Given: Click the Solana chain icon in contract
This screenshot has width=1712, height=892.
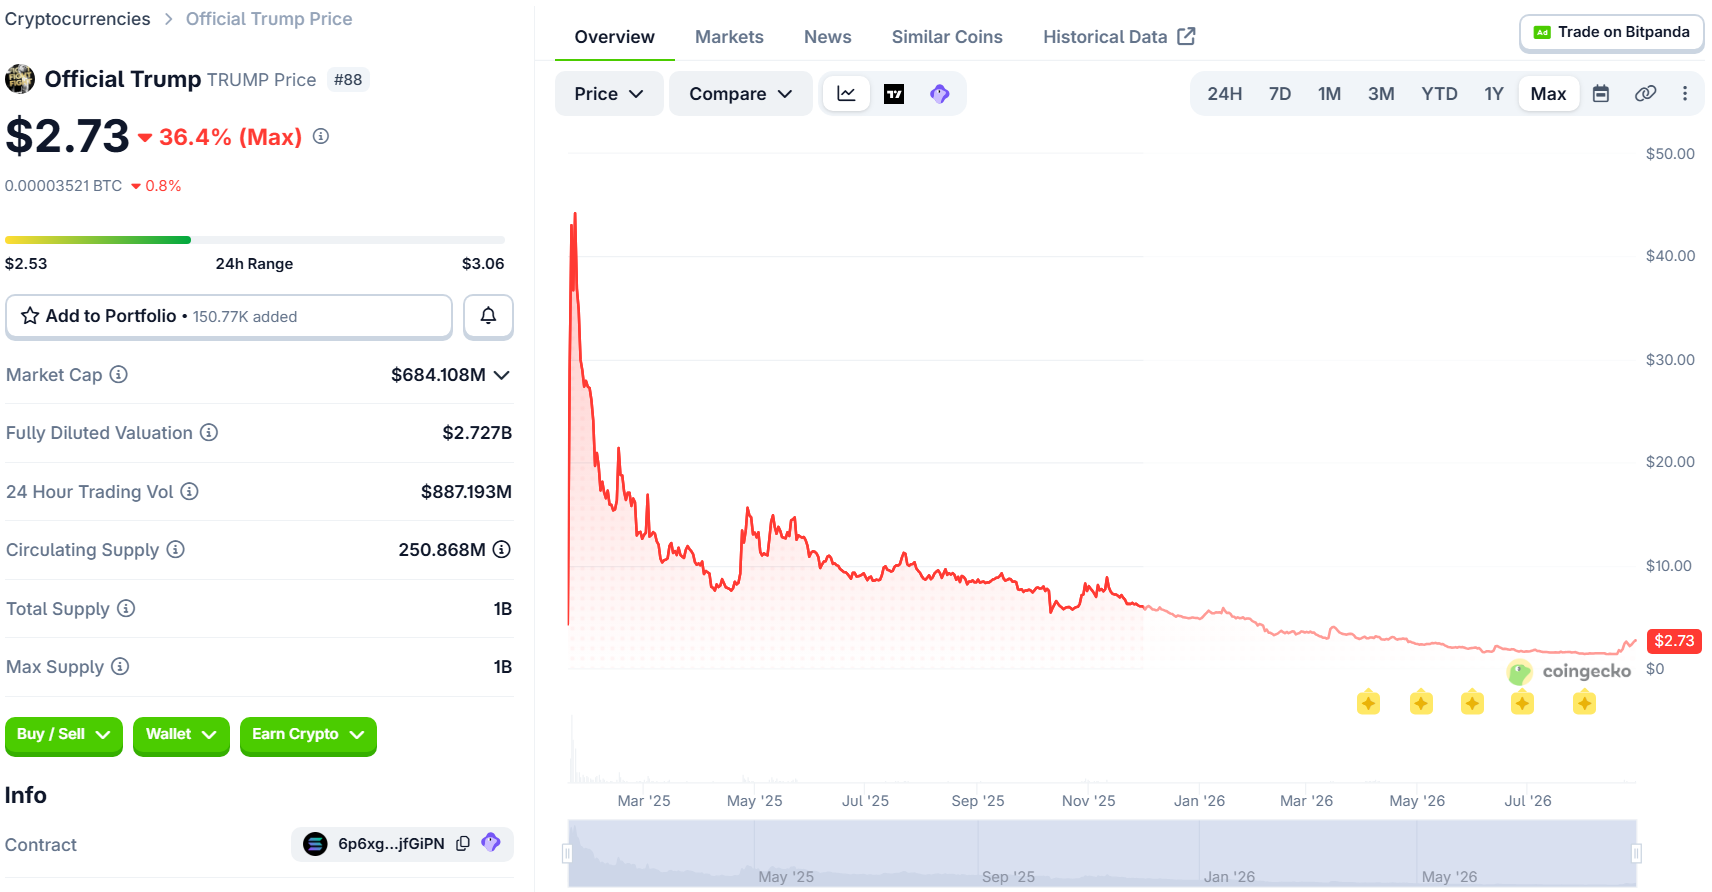Looking at the screenshot, I should click(x=315, y=844).
